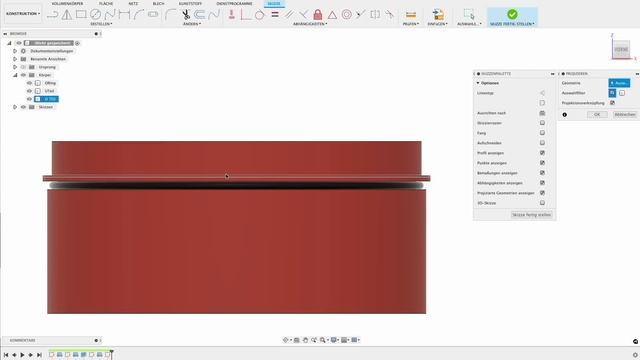
Task: Click the Ausrichten nach look-at icon
Action: (x=542, y=113)
